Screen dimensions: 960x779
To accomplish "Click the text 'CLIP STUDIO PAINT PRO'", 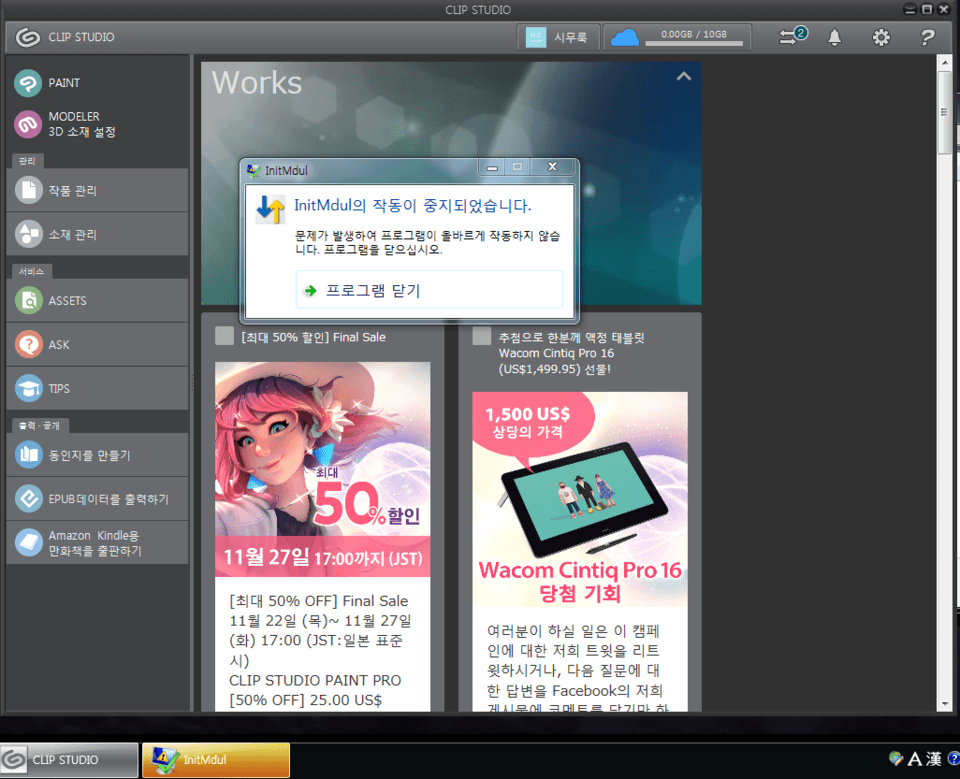I will [x=315, y=680].
